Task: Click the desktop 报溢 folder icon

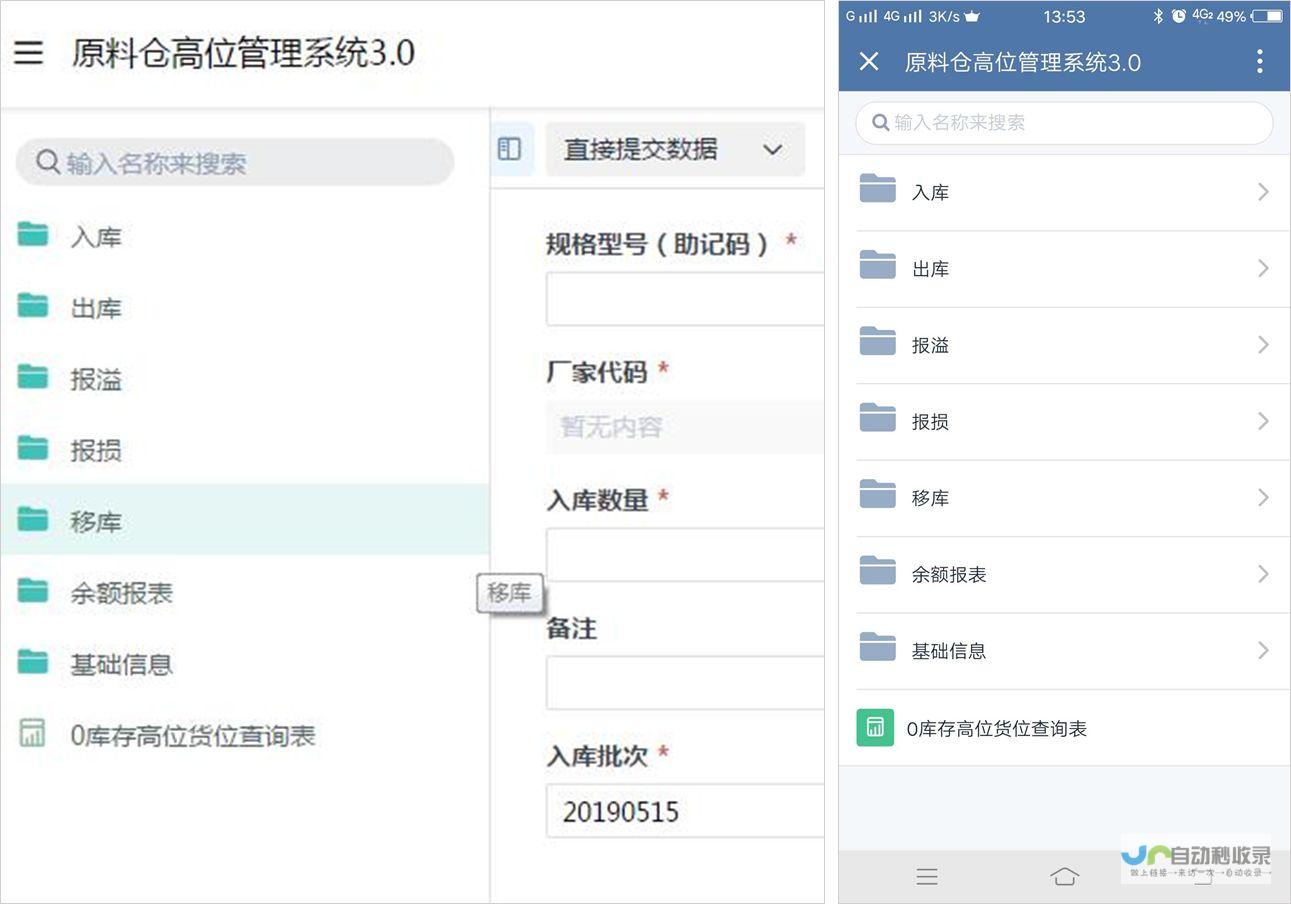Action: pyautogui.click(x=33, y=377)
